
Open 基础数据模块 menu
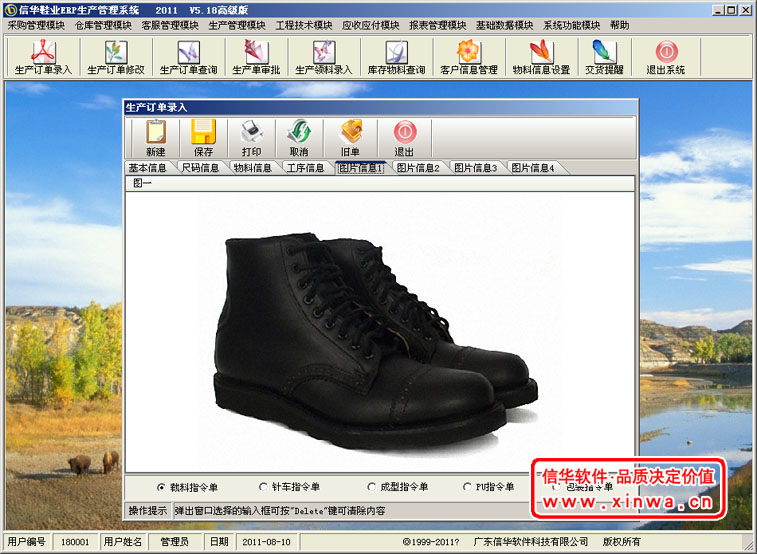tap(505, 26)
